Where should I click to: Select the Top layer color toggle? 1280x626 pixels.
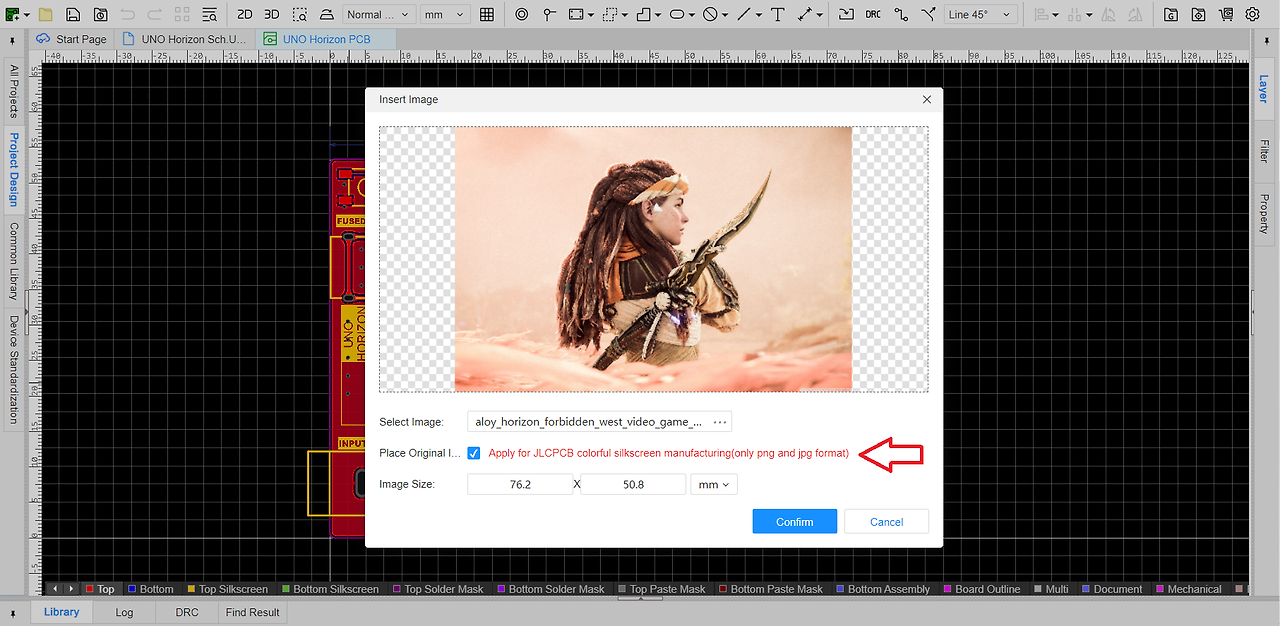pos(89,589)
